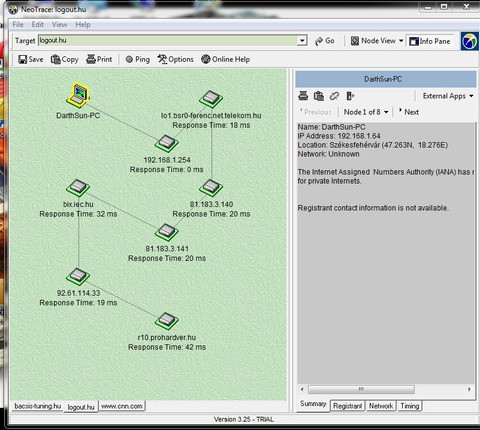Open Online Help
480x430 pixels.
[x=226, y=59]
